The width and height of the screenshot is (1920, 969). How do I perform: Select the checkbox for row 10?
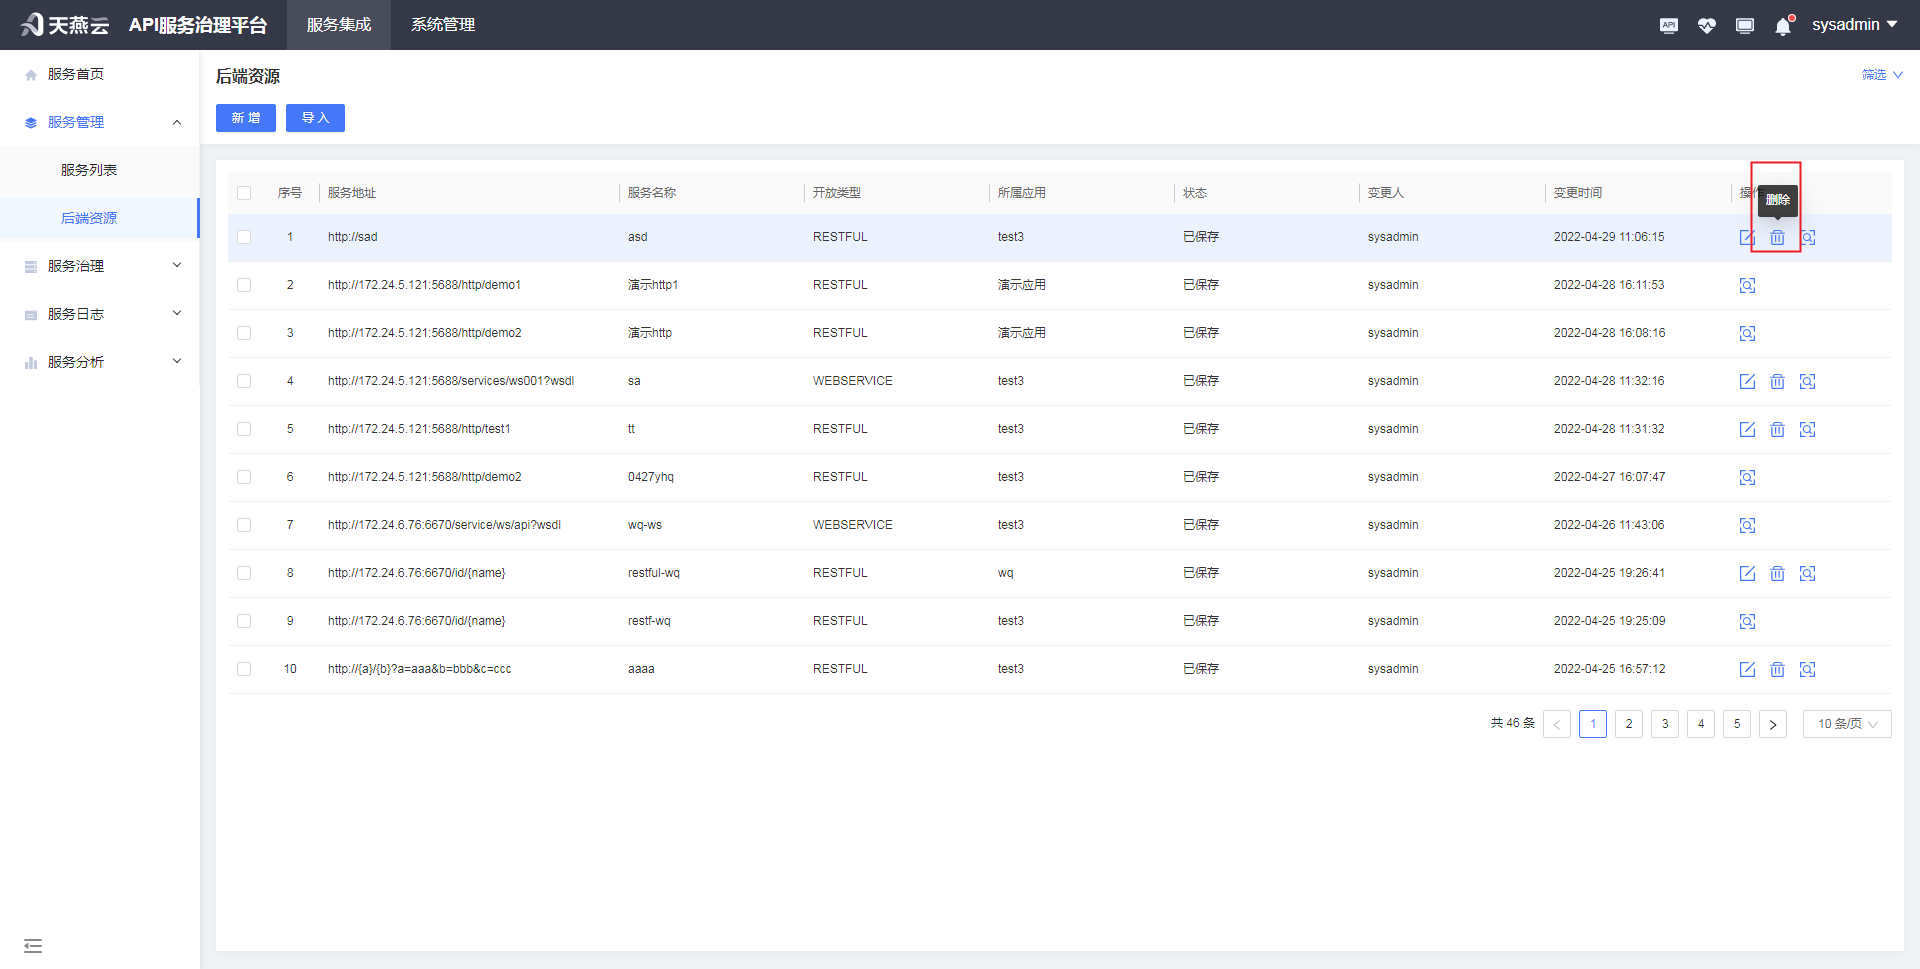tap(244, 669)
